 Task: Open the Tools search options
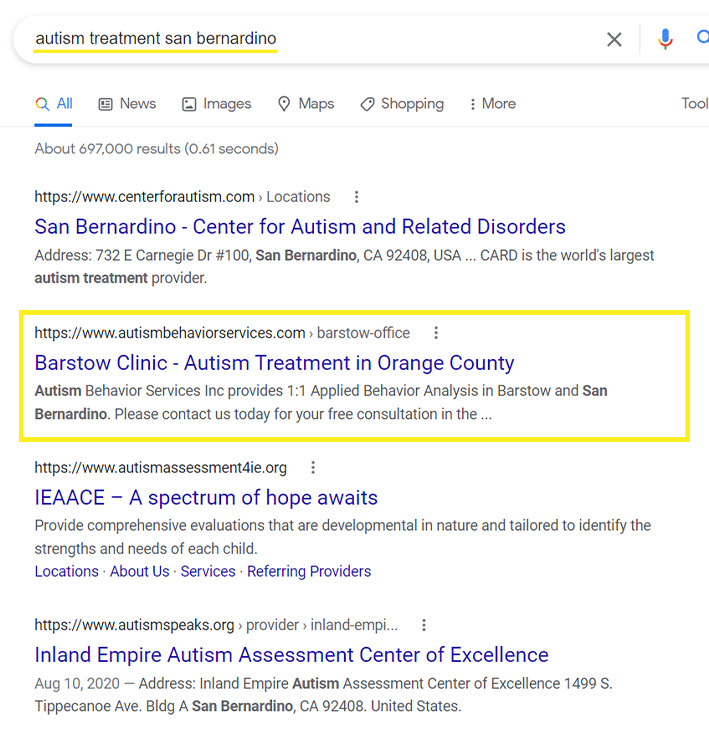tap(695, 104)
